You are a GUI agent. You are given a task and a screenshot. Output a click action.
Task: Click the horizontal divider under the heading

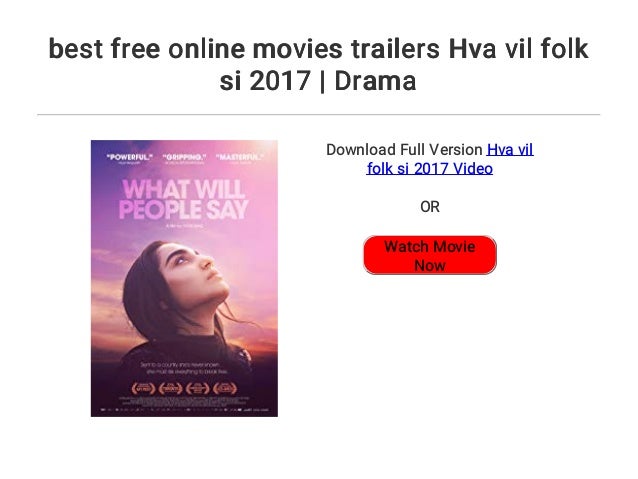click(x=319, y=115)
